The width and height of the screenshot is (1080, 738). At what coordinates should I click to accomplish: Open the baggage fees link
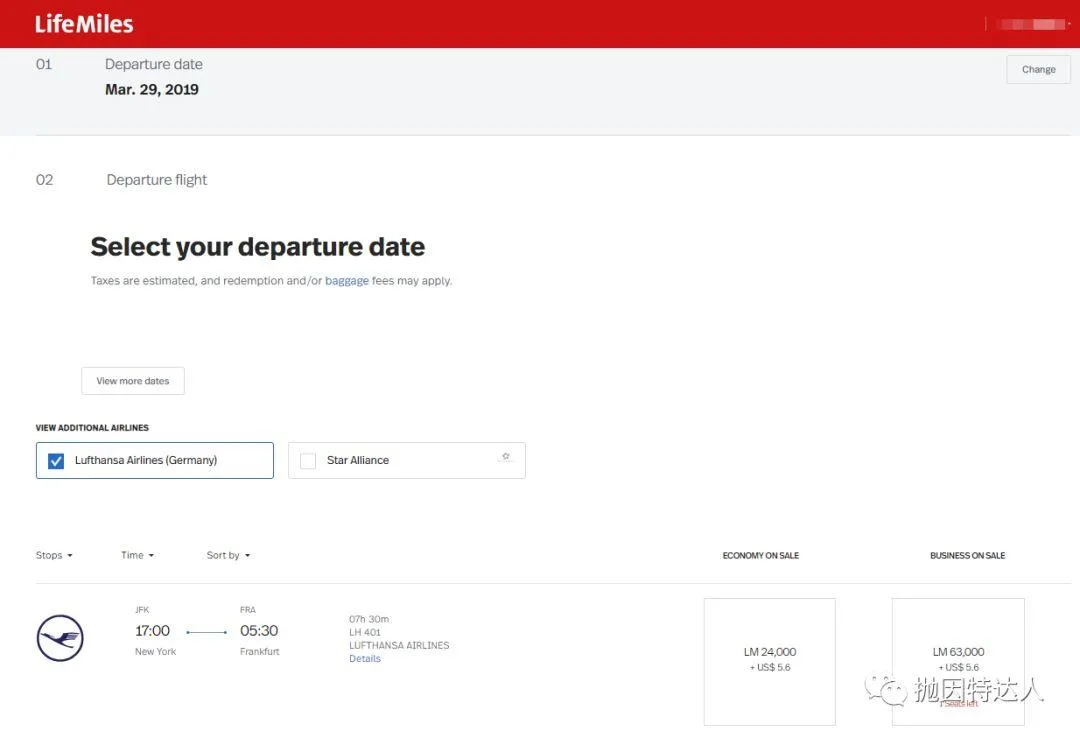pos(347,281)
